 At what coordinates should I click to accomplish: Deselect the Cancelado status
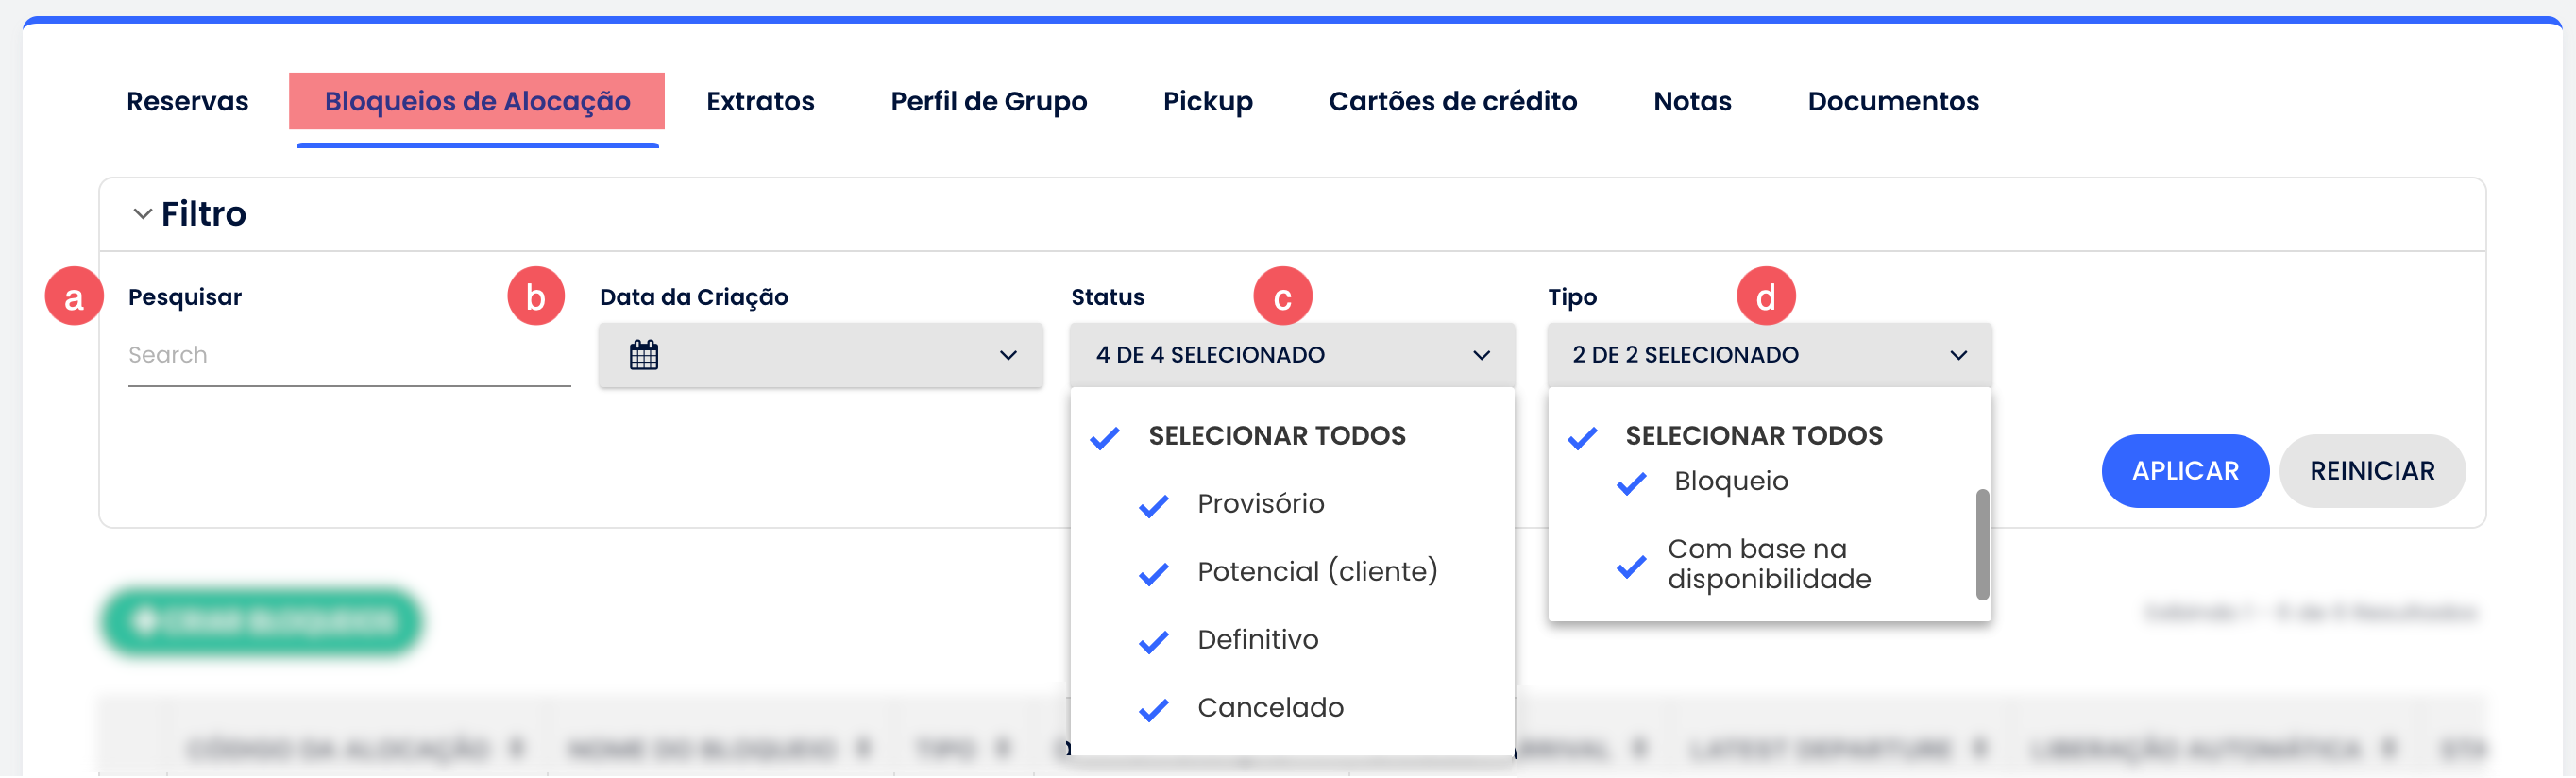1154,710
